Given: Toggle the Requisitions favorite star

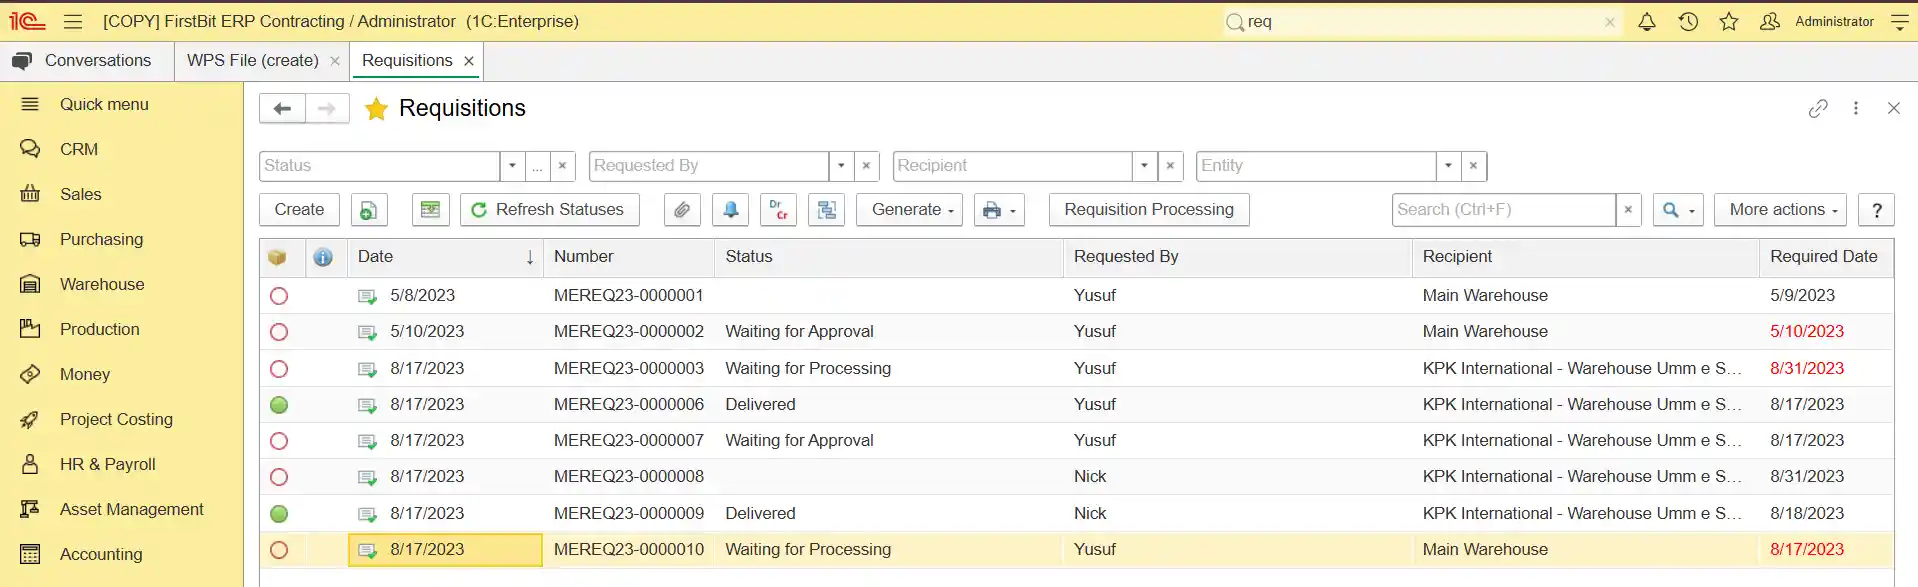Looking at the screenshot, I should pyautogui.click(x=376, y=108).
